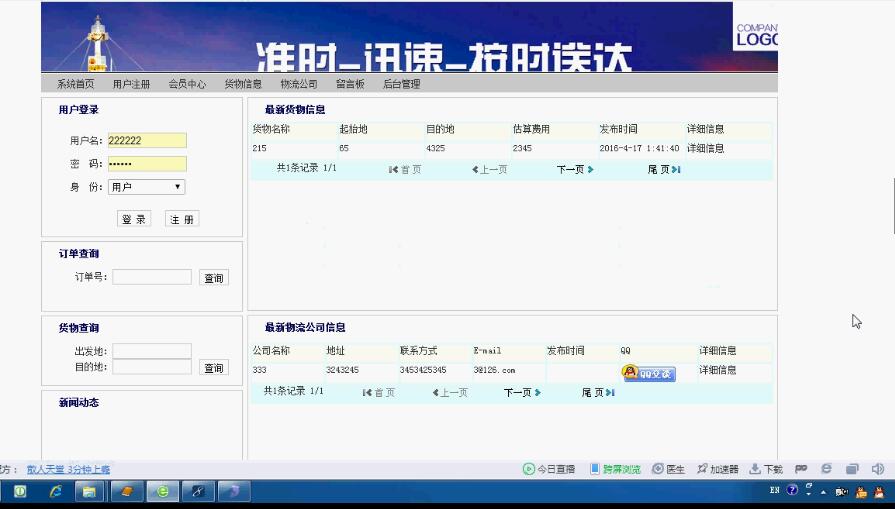This screenshot has height=509, width=895.
Task: Click 下一页 in the cargo list pager
Action: (x=575, y=169)
